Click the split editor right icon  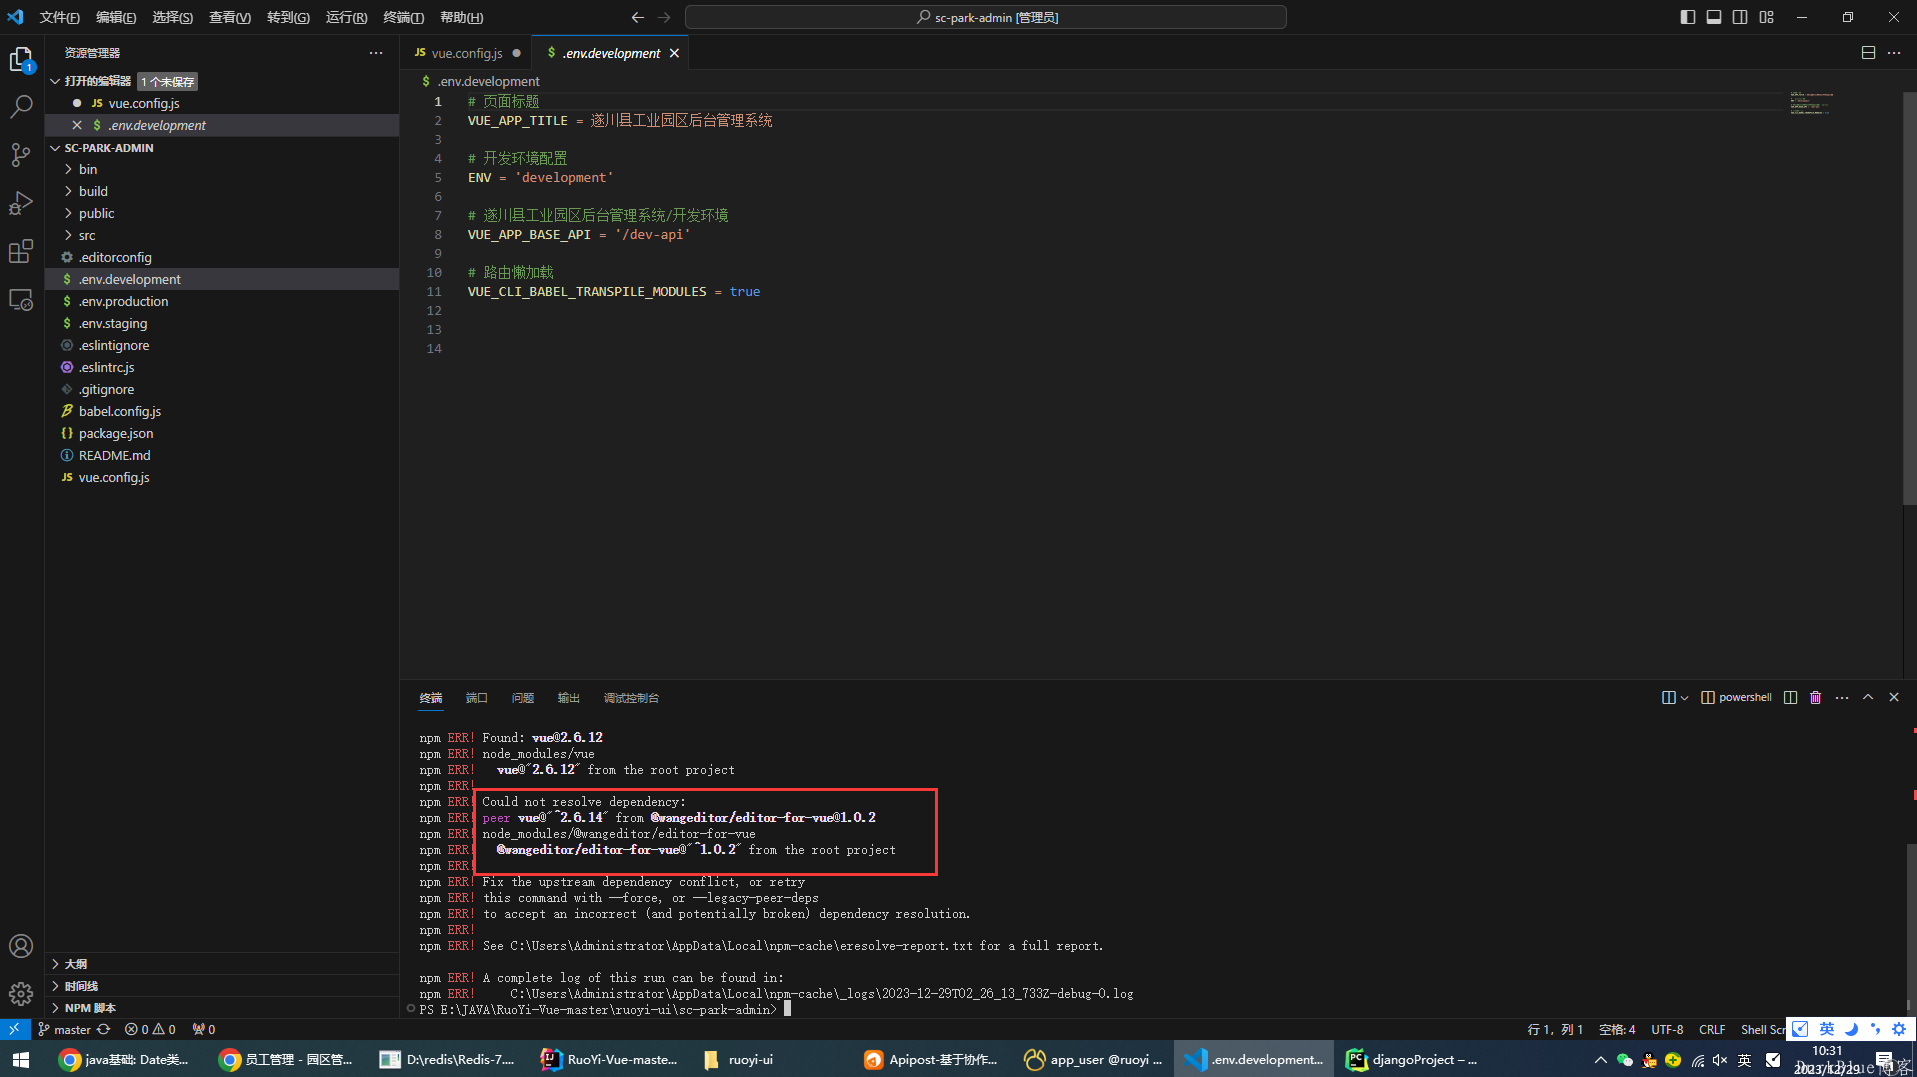1868,53
